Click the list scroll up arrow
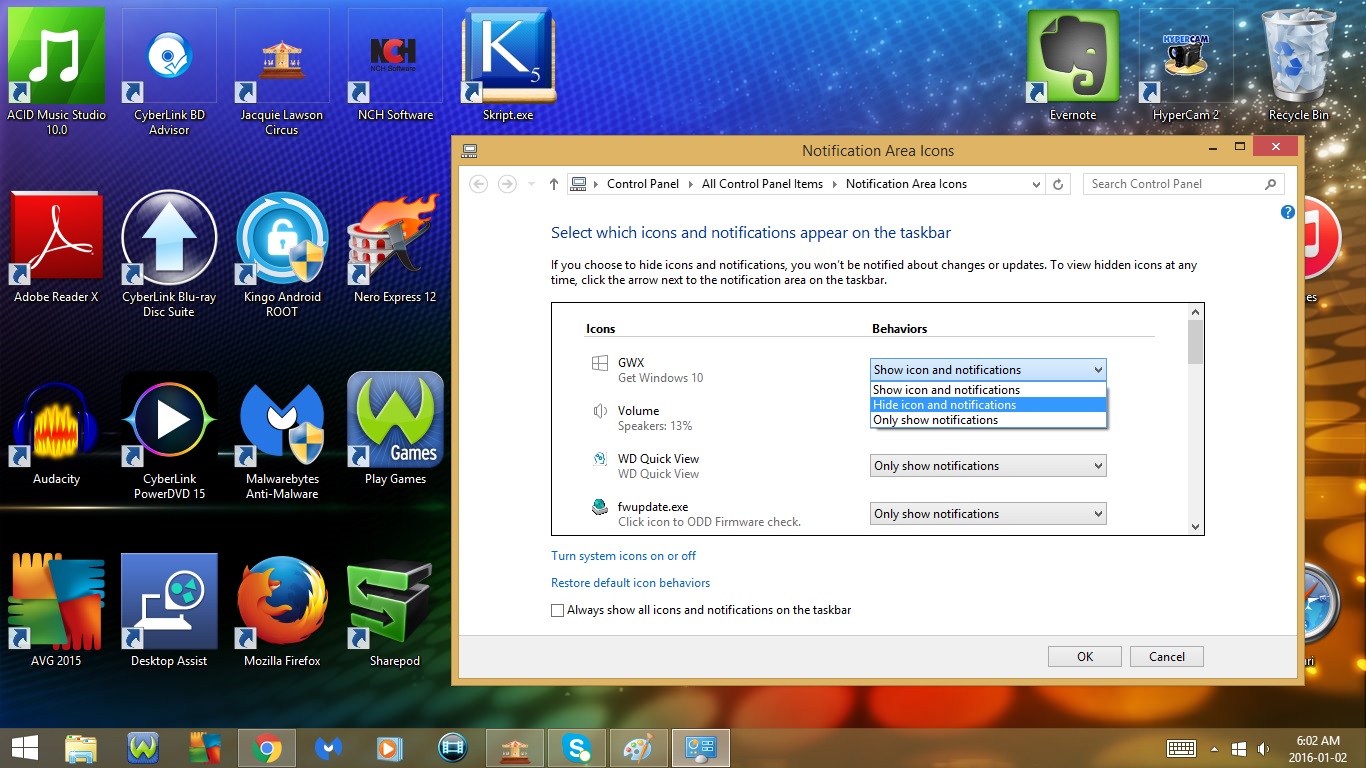This screenshot has width=1366, height=768. 1195,310
